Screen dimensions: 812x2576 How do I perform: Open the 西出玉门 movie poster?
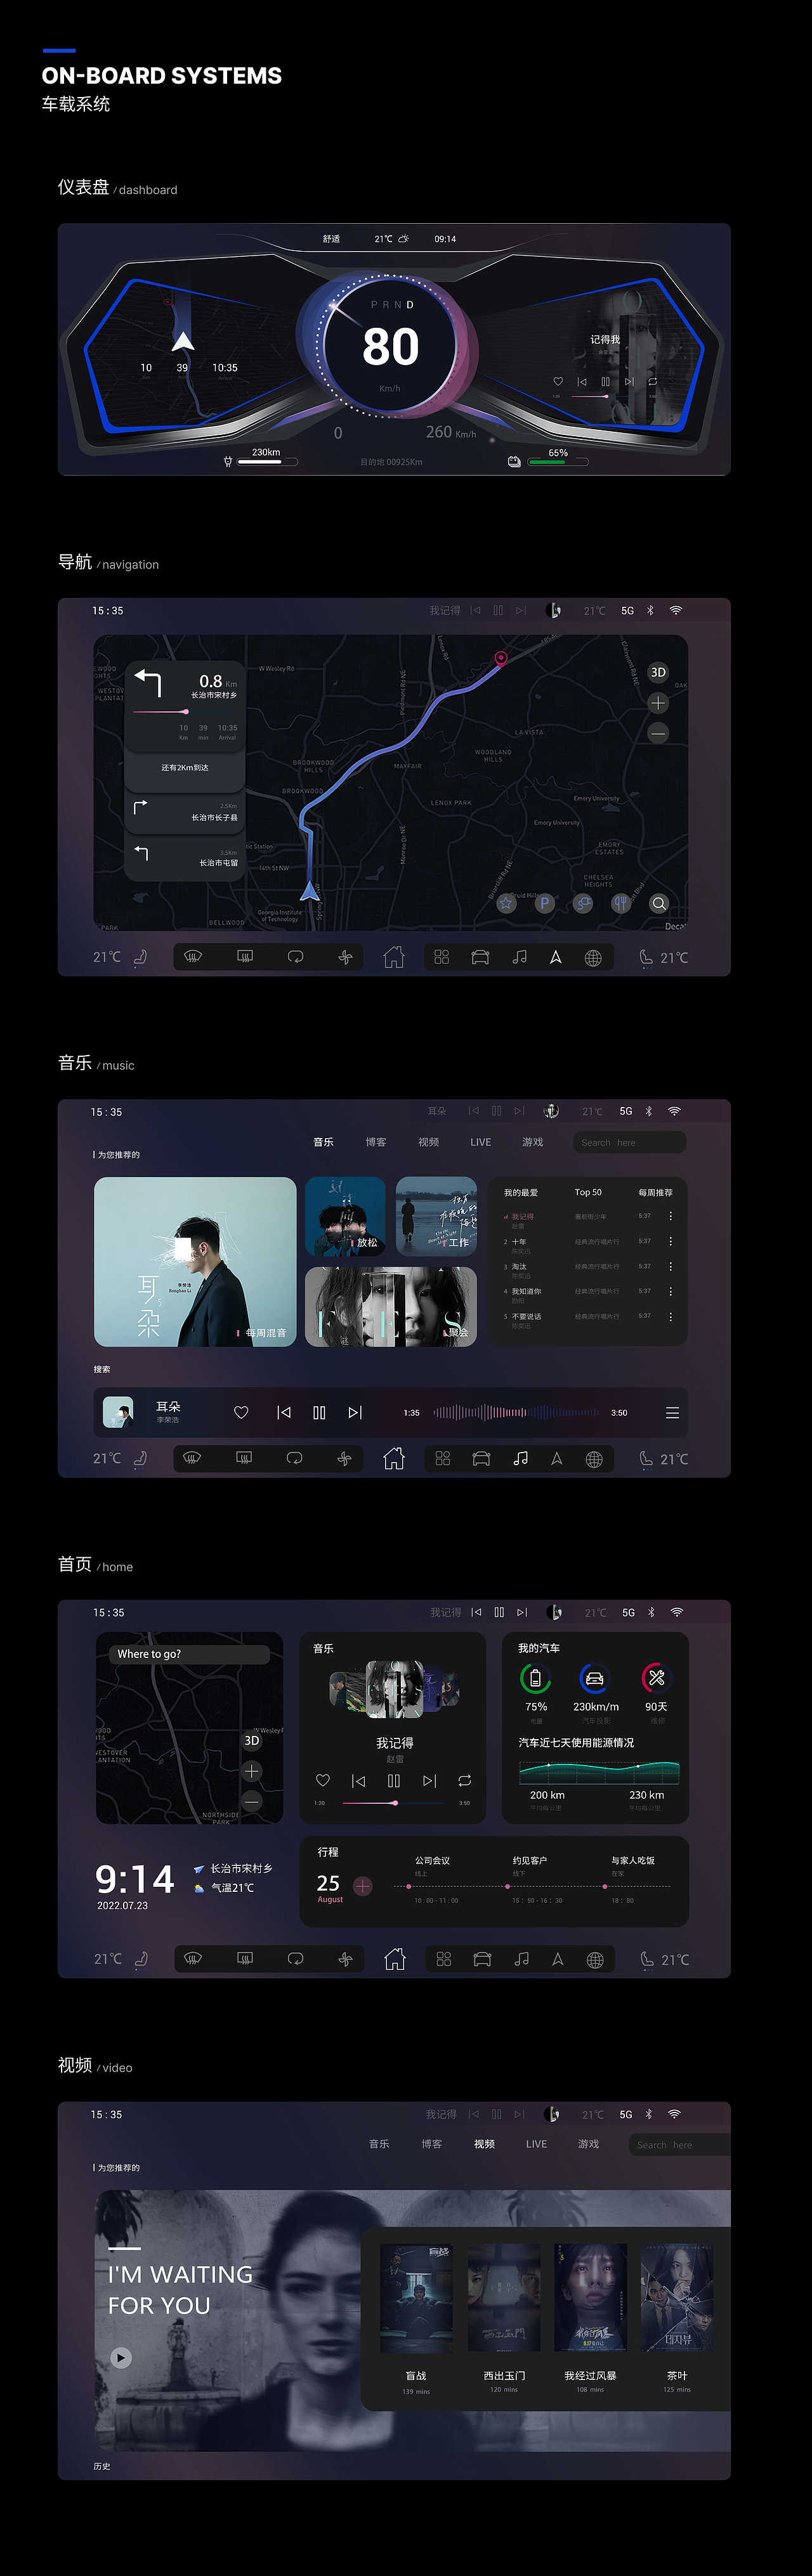tap(504, 2298)
